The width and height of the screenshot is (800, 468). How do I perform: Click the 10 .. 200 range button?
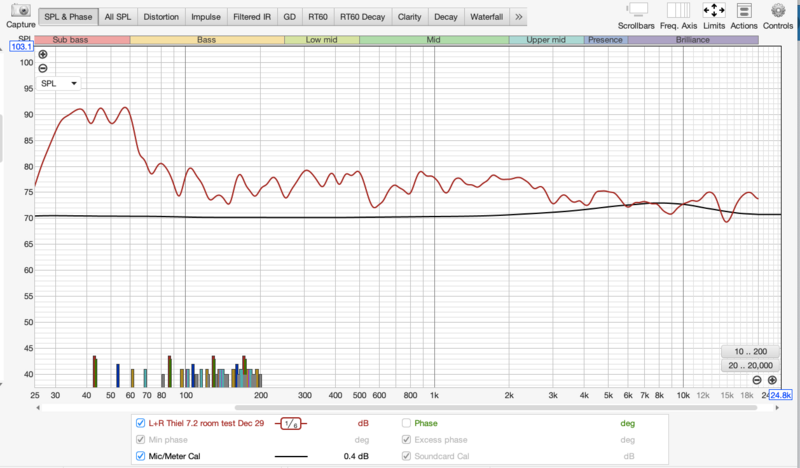click(749, 351)
